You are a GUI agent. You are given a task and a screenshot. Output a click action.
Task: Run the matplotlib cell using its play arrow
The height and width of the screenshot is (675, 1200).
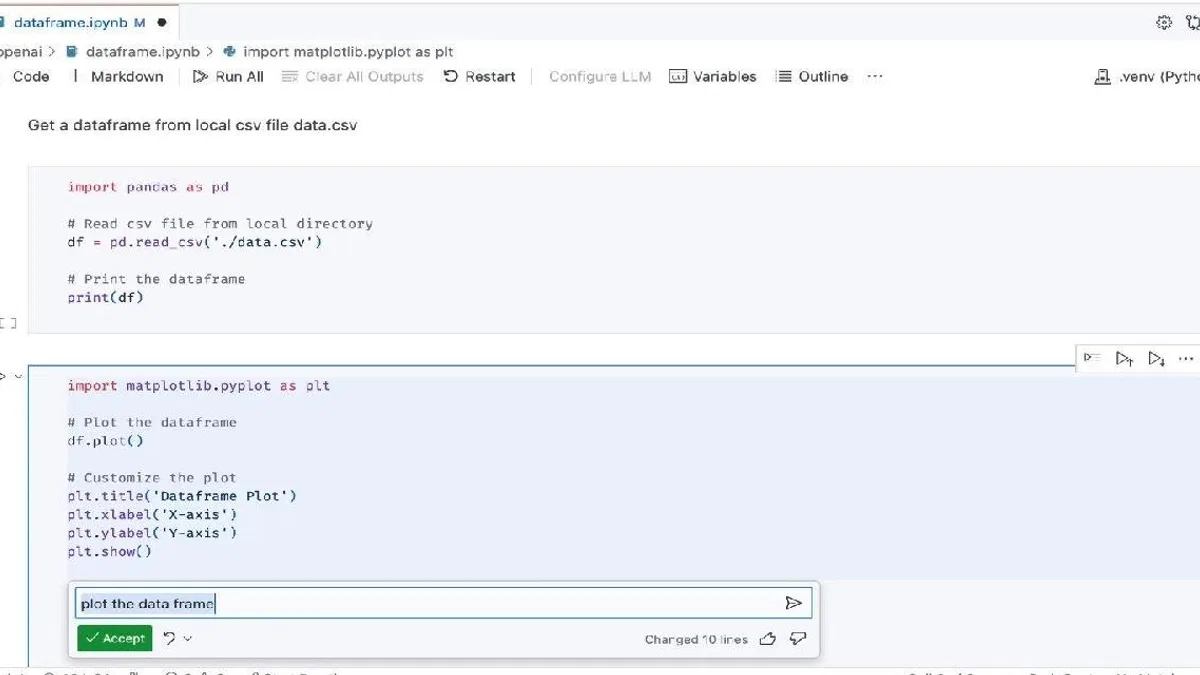pos(3,376)
